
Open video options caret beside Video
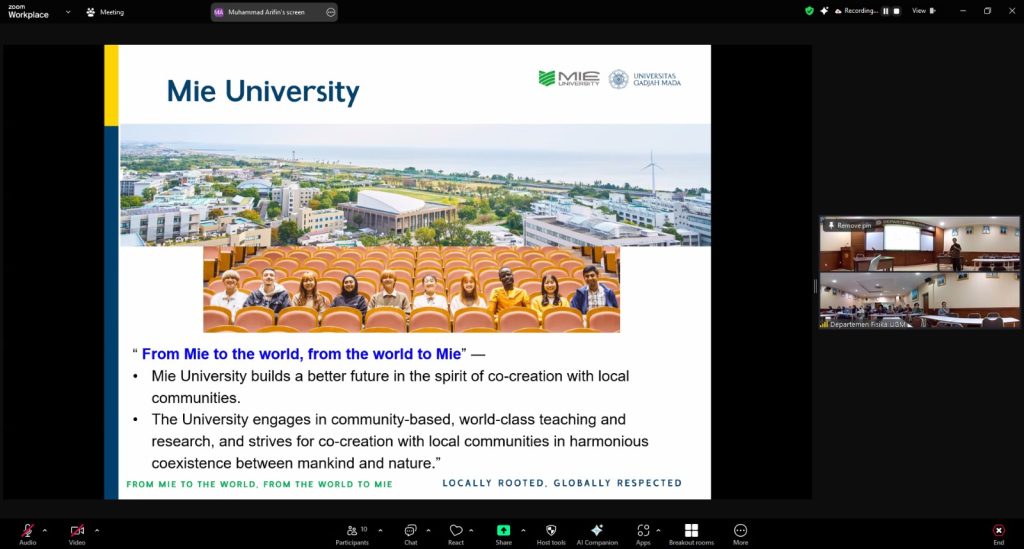point(97,530)
